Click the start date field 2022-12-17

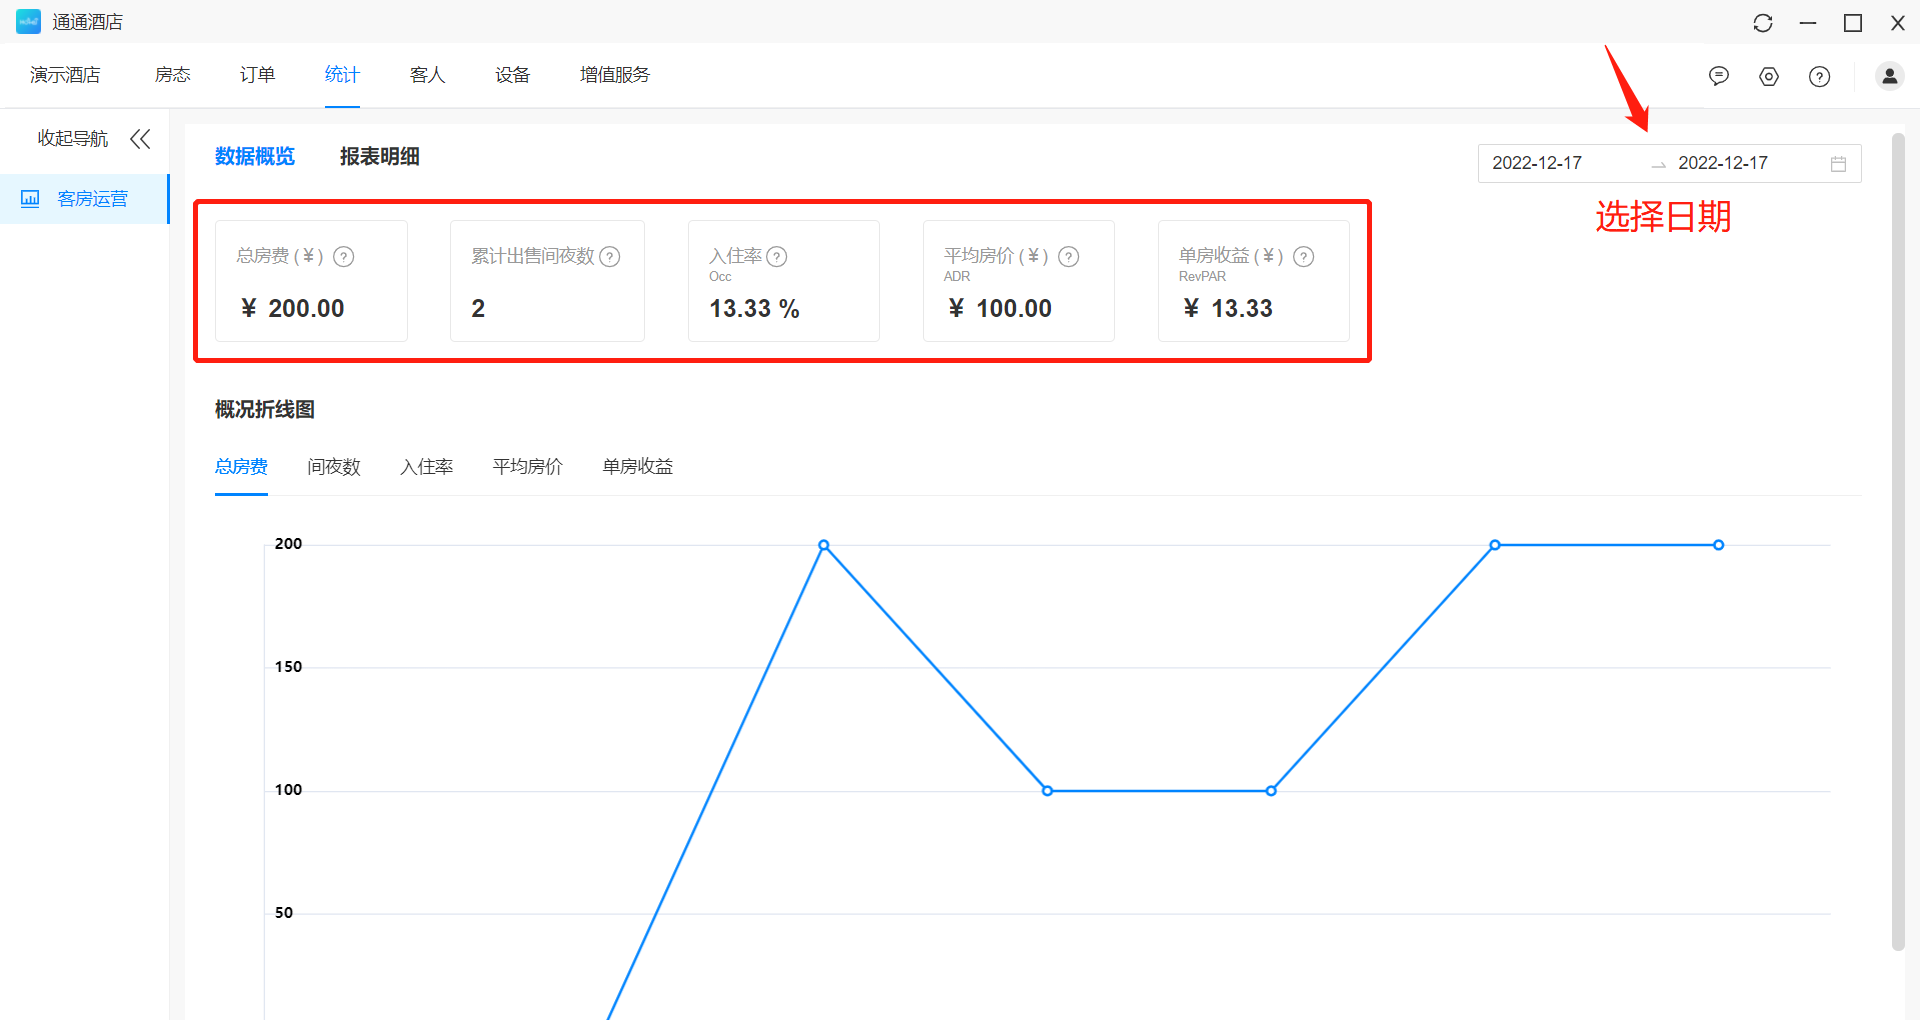pos(1537,163)
